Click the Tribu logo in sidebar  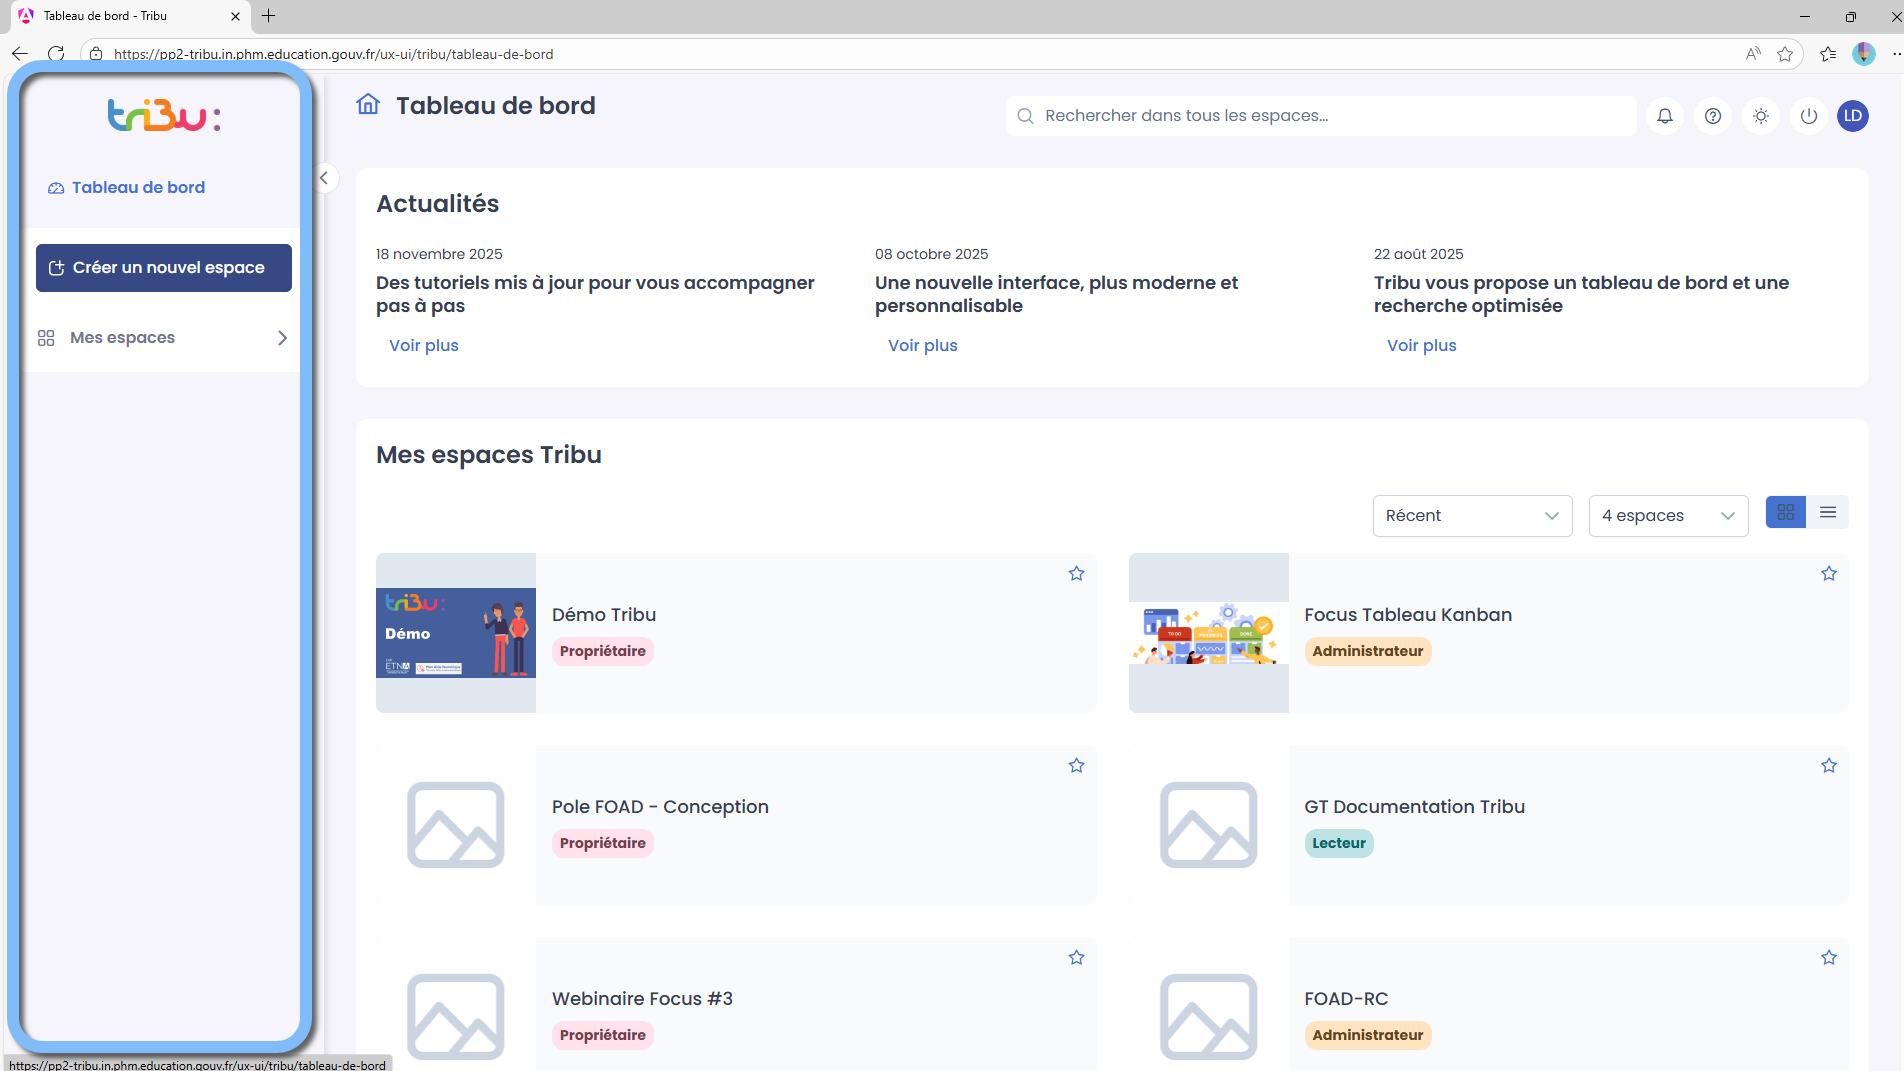coord(164,116)
